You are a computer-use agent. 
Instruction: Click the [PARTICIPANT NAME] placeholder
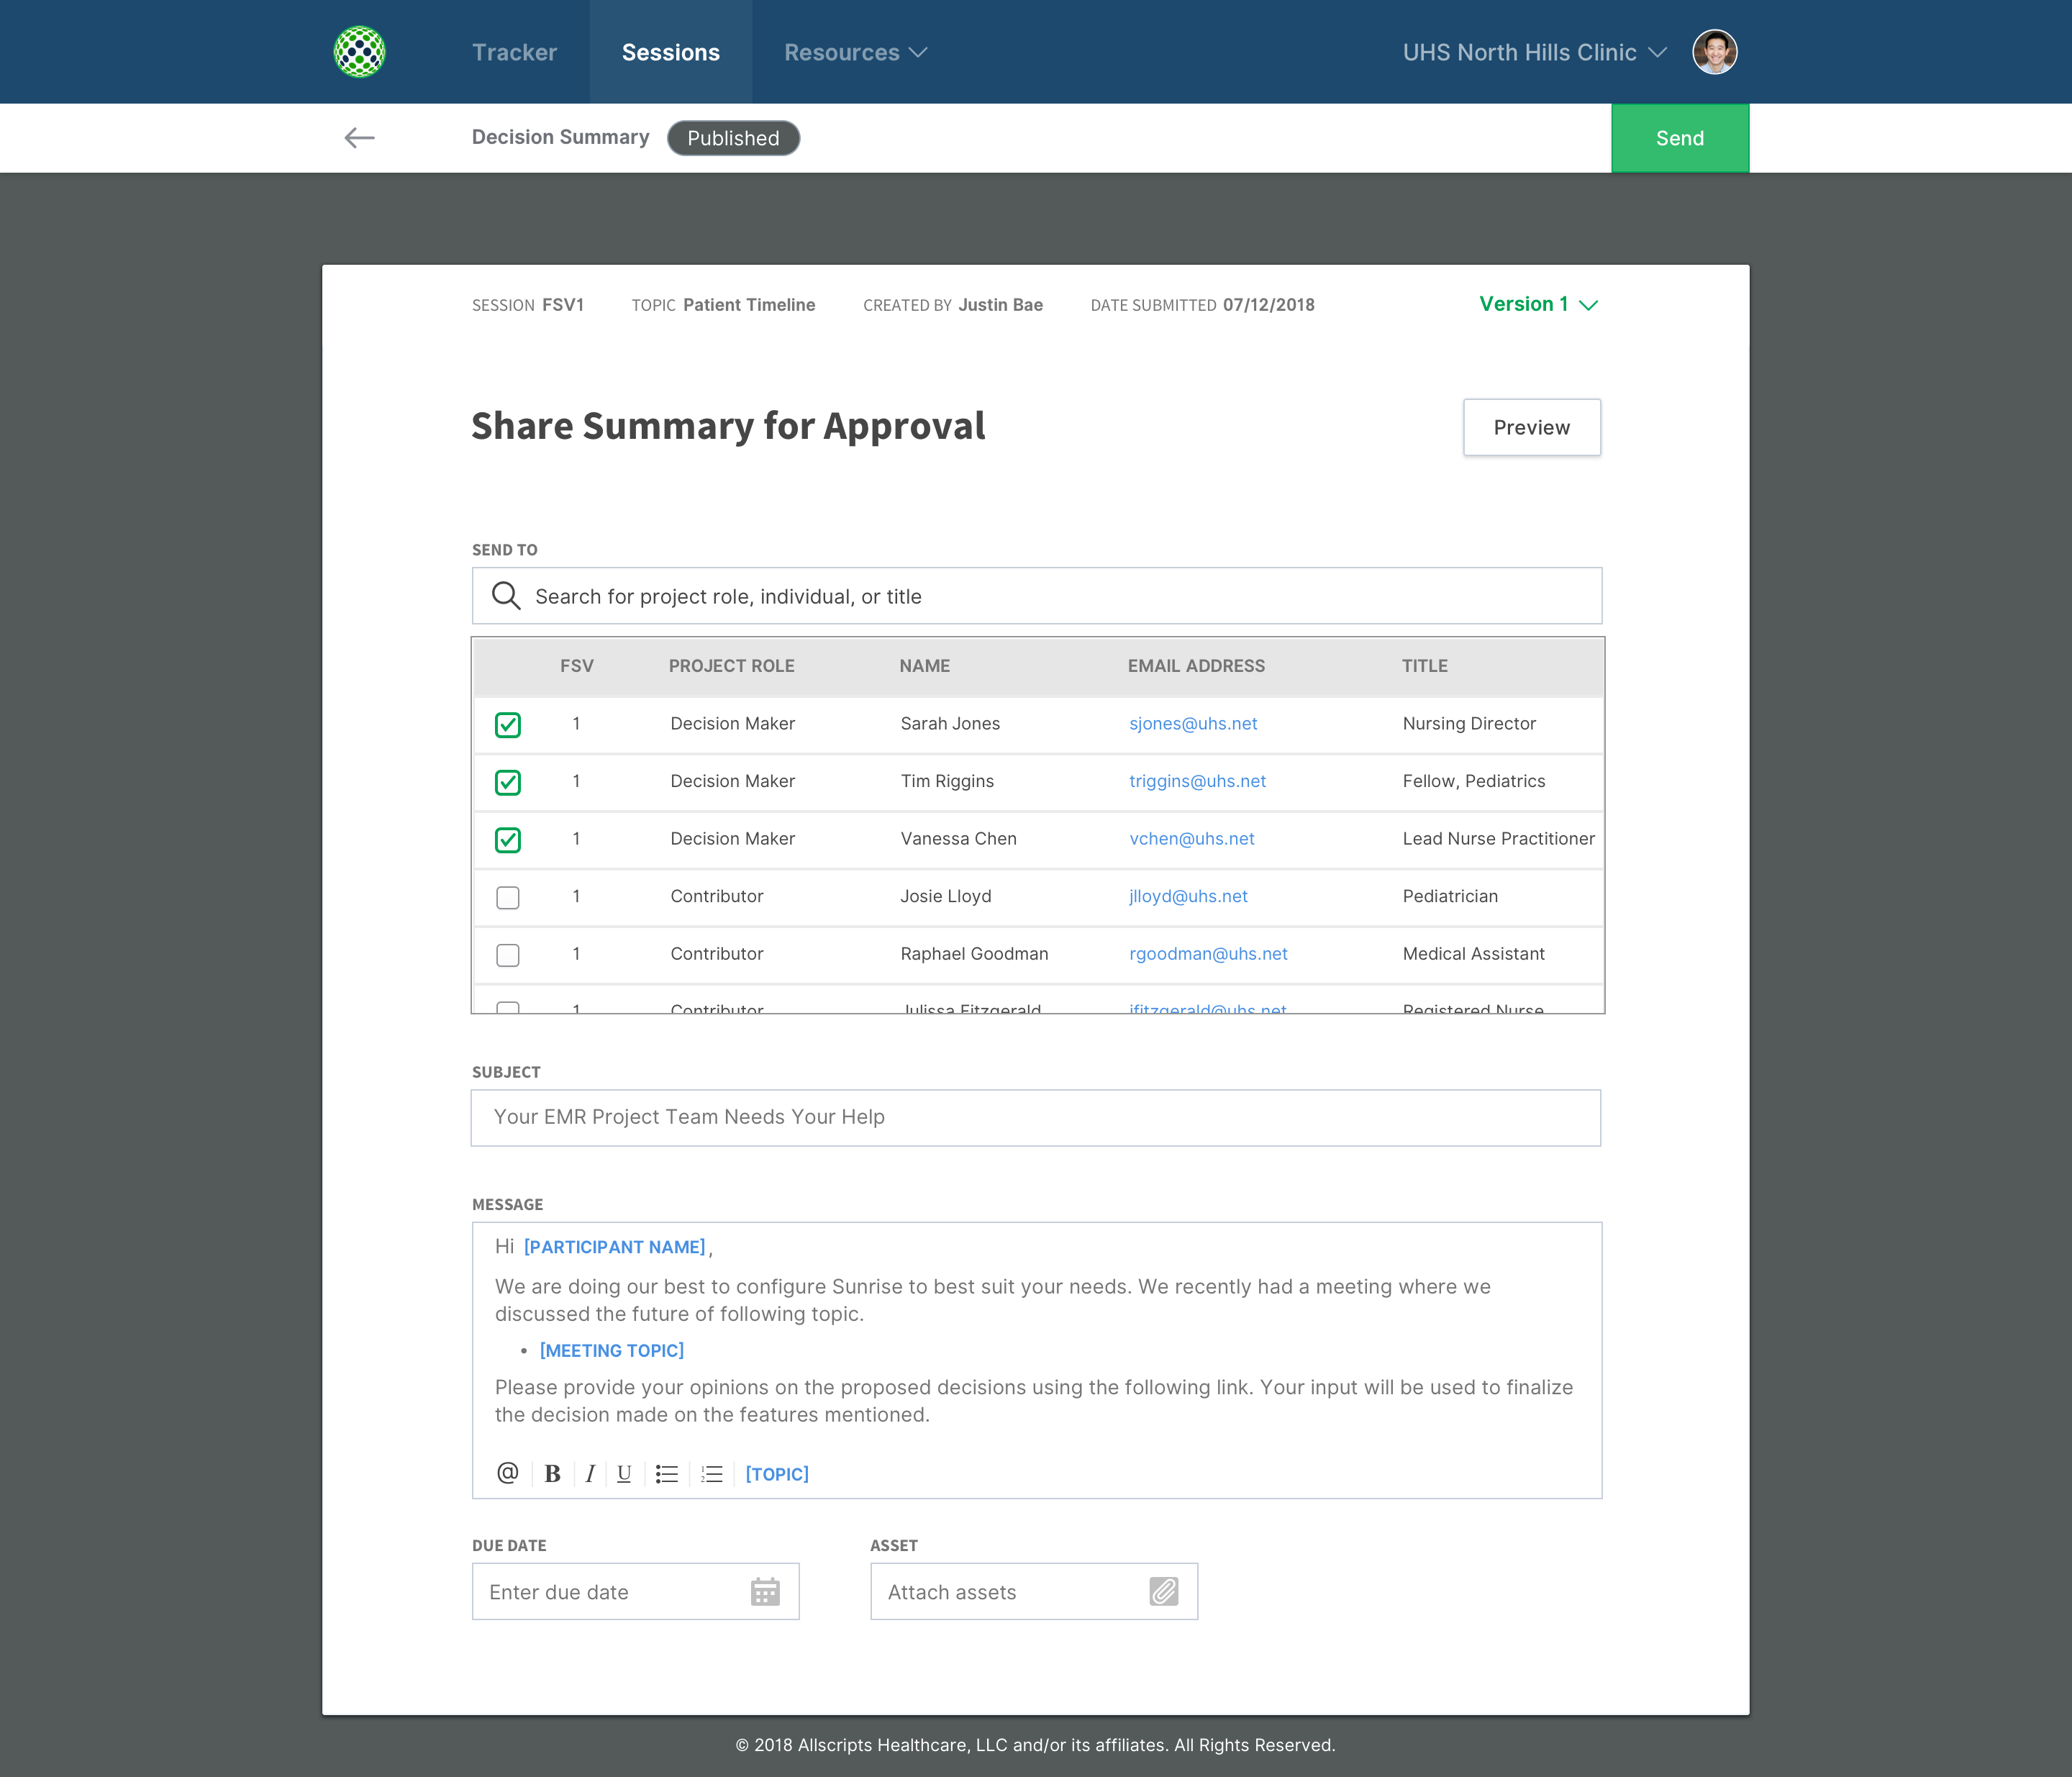pos(615,1247)
